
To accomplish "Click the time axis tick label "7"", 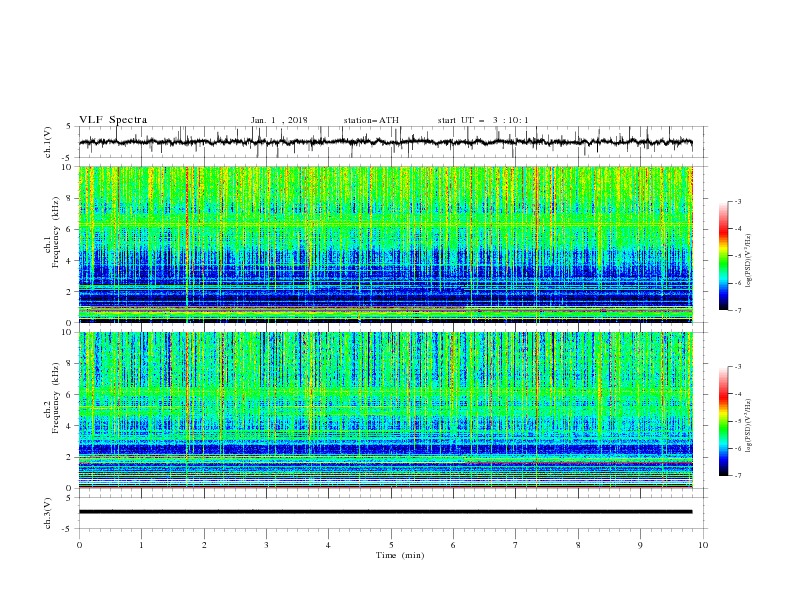I will tap(516, 545).
